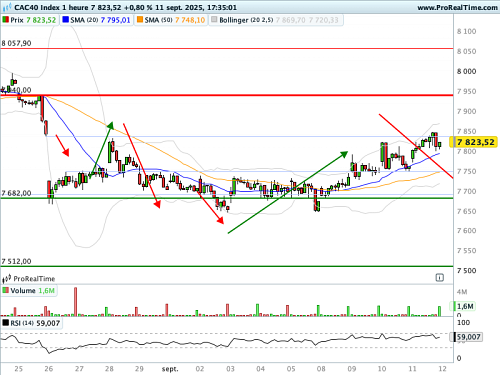Viewport: 500px width, 375px height.
Task: Open the Volume 1,6M indicator label
Action: pos(29,291)
